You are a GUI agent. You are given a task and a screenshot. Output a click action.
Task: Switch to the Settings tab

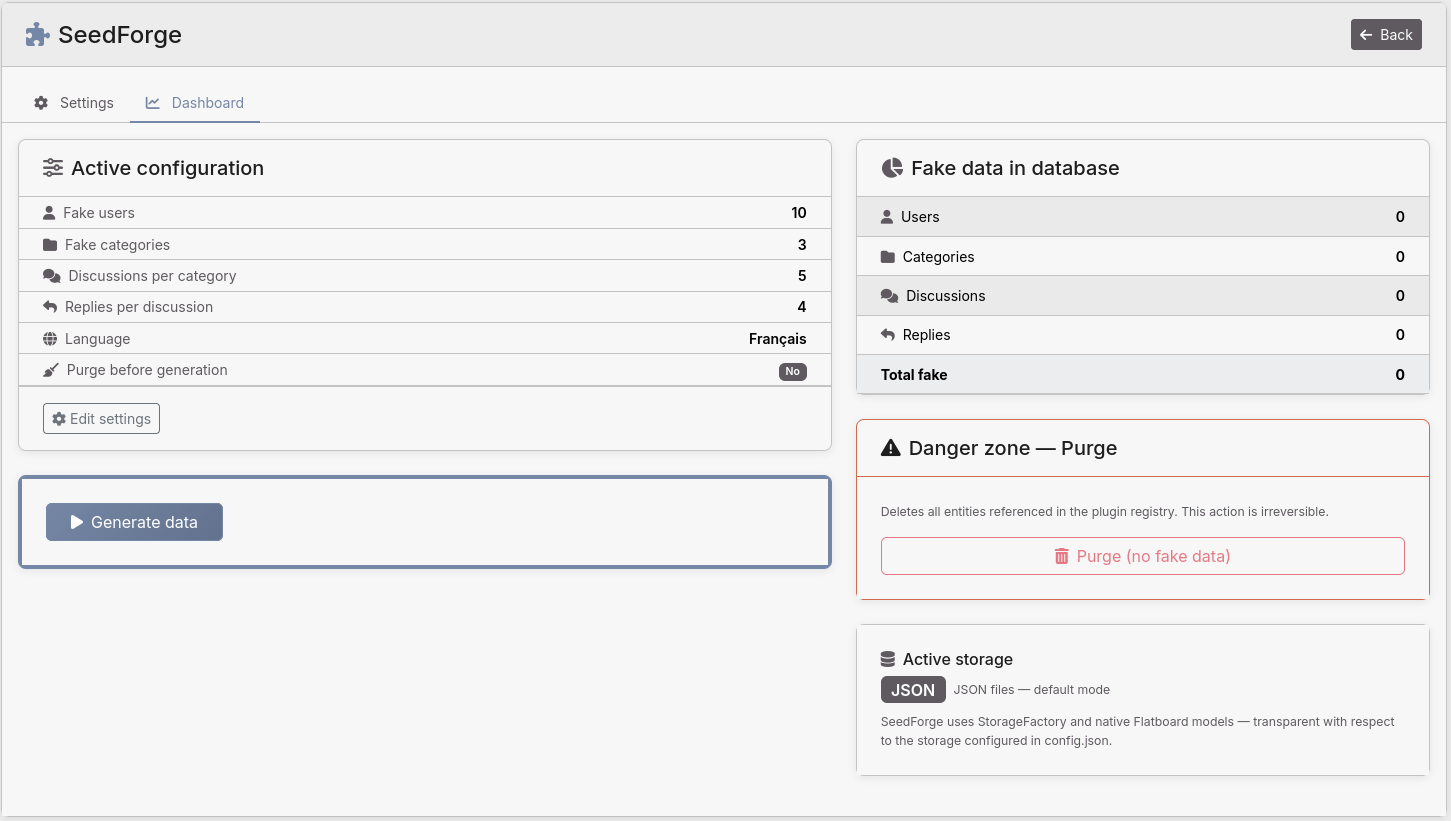click(x=73, y=102)
